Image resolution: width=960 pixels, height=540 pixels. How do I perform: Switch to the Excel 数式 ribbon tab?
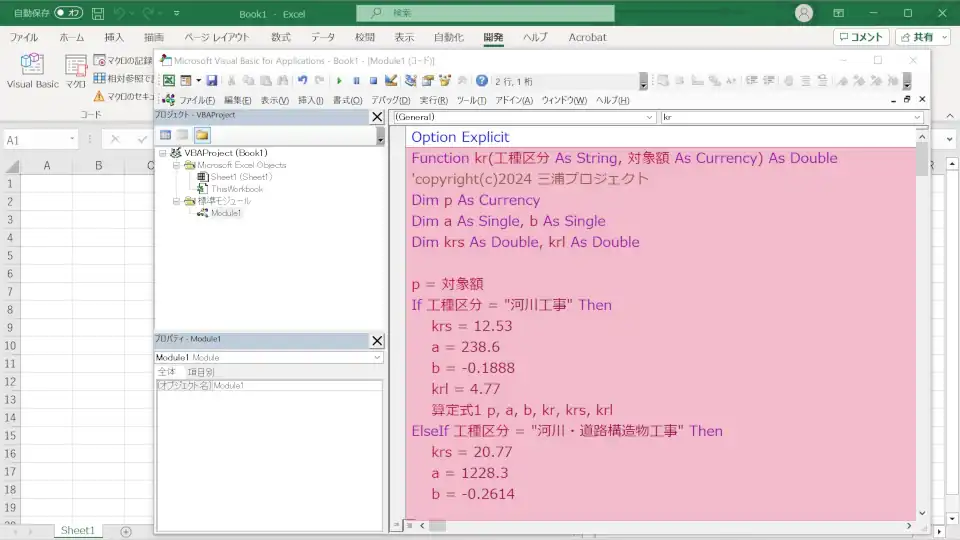click(x=281, y=37)
